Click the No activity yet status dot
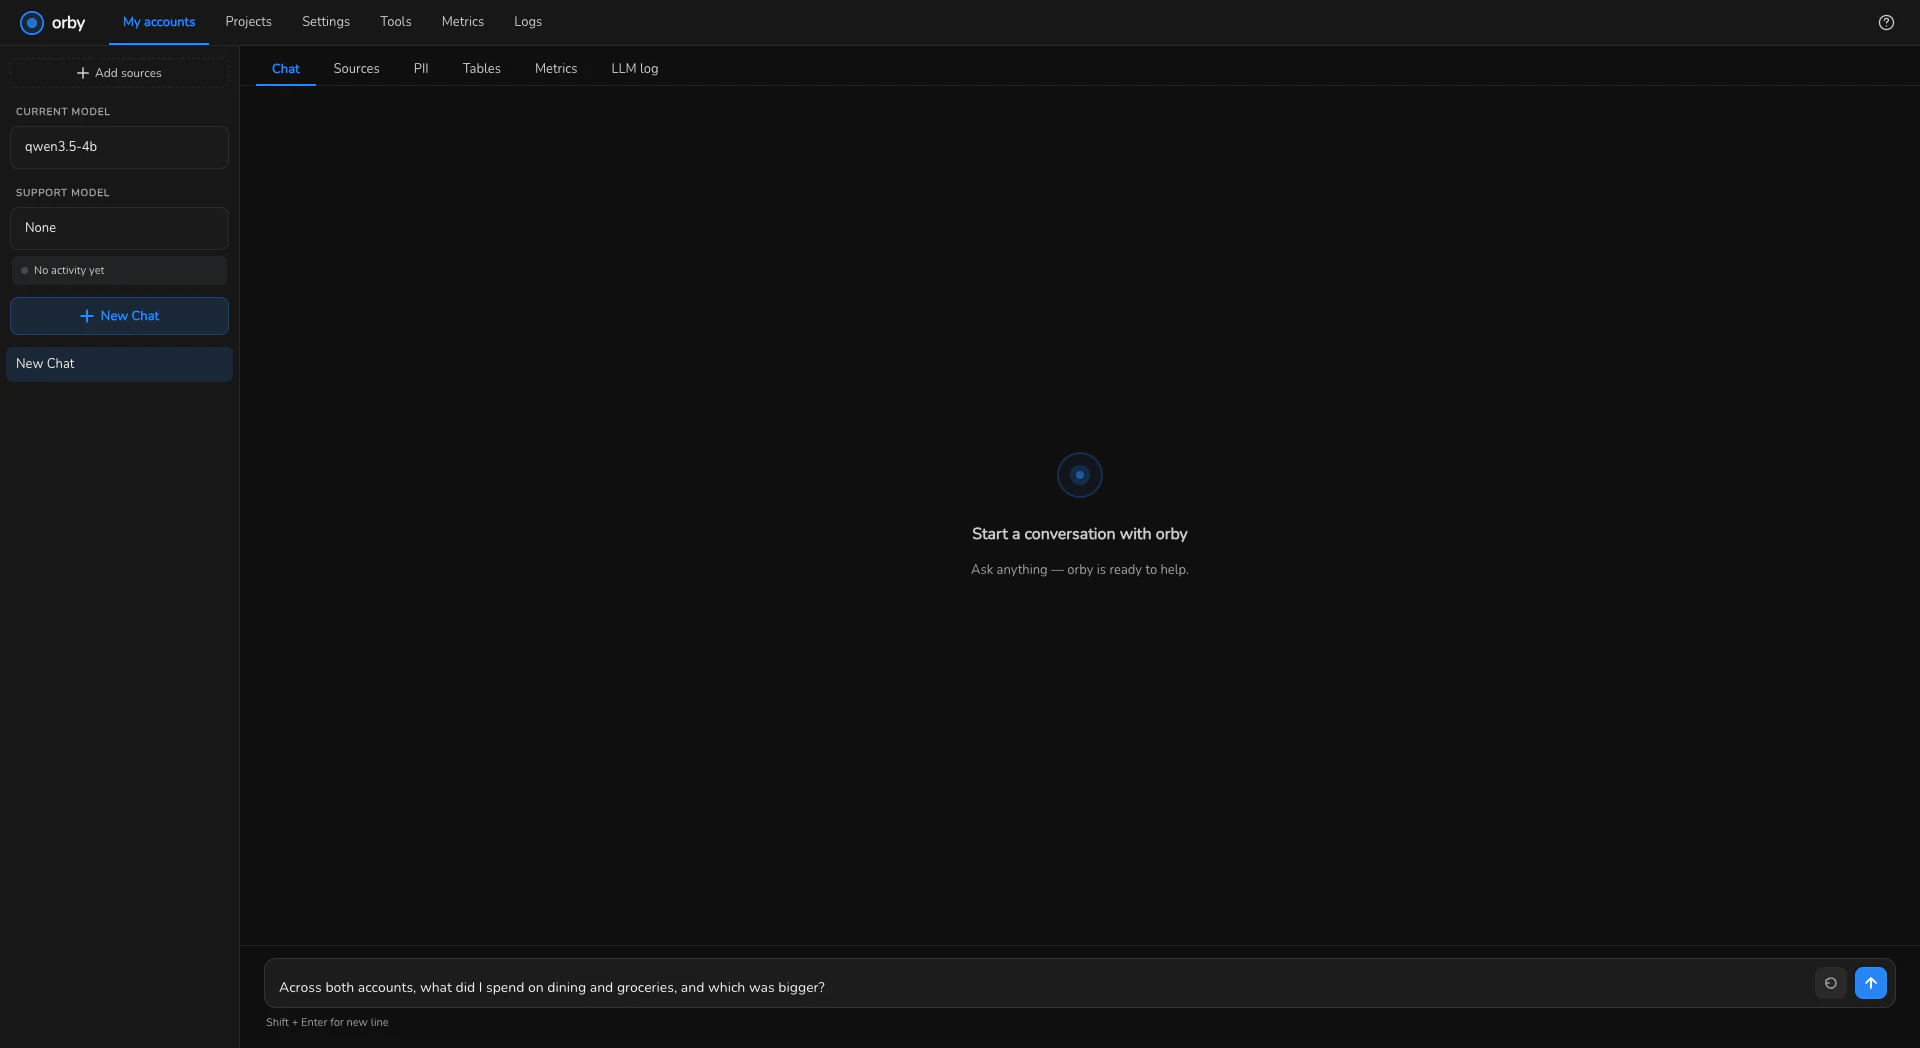This screenshot has width=1920, height=1048. pos(25,271)
